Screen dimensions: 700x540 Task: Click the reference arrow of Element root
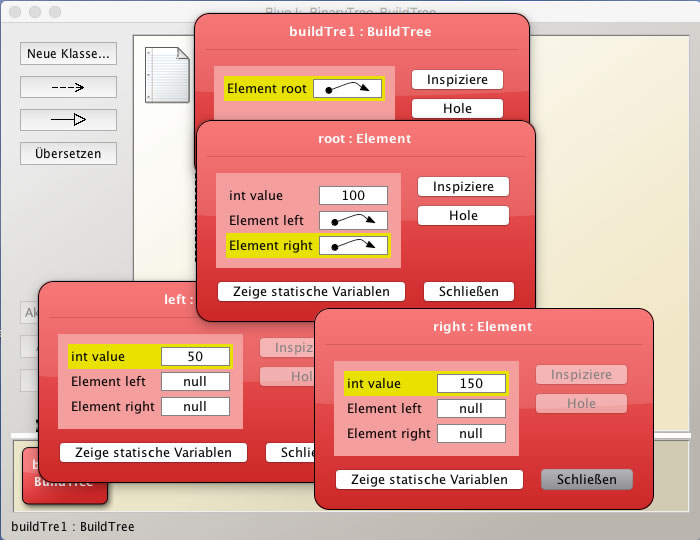tap(346, 89)
